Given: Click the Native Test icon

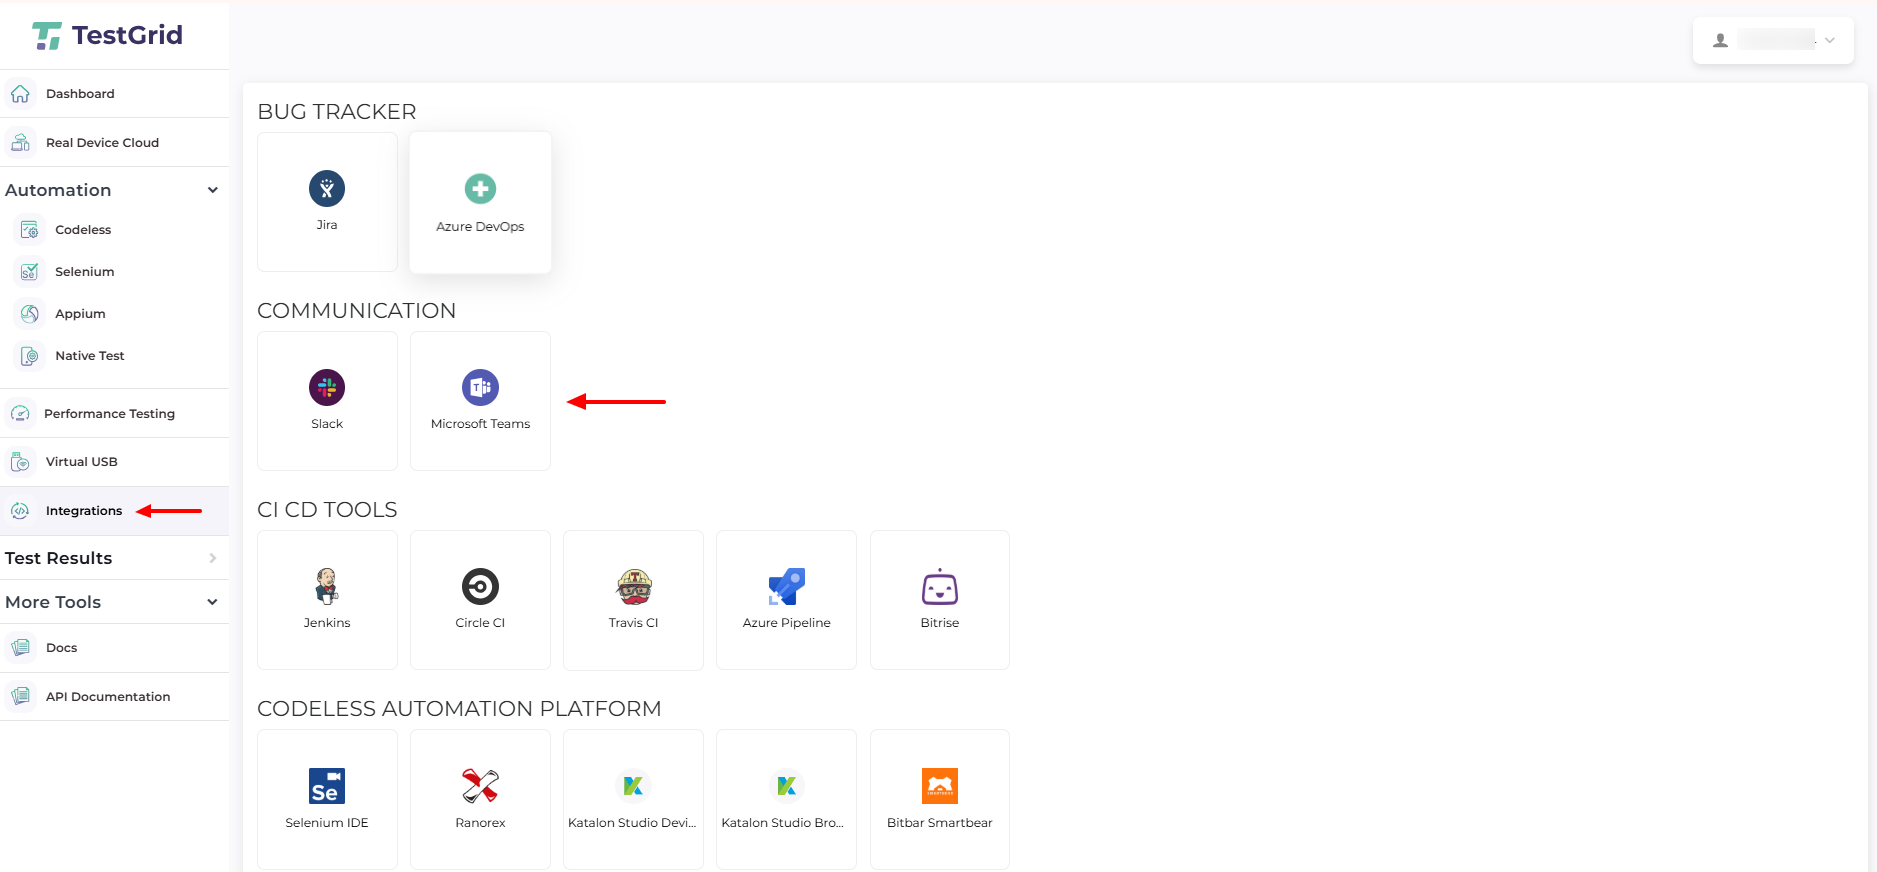Looking at the screenshot, I should pos(30,356).
